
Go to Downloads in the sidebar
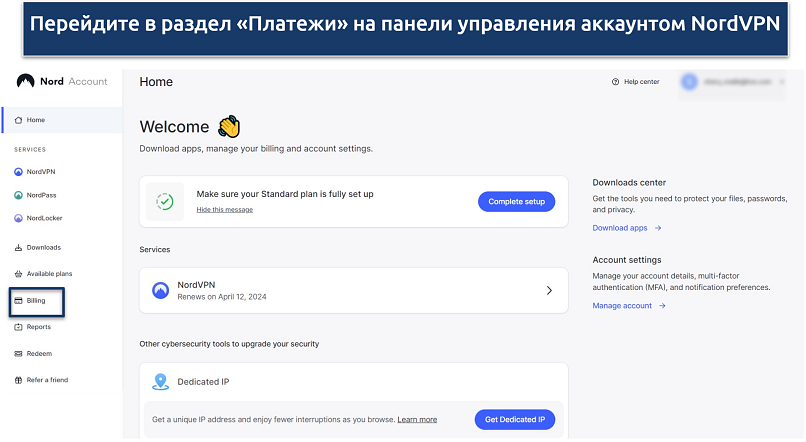43,247
